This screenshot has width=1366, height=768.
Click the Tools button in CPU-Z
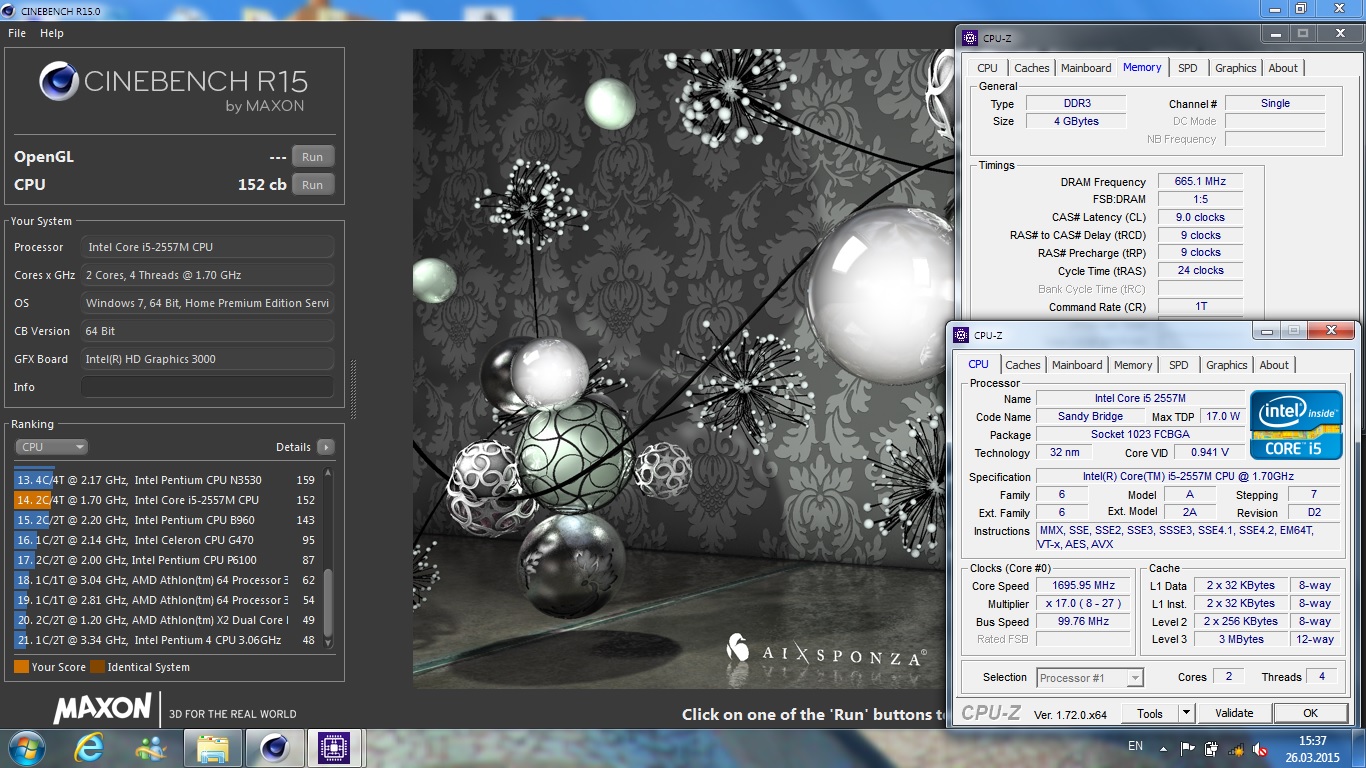click(x=1150, y=713)
